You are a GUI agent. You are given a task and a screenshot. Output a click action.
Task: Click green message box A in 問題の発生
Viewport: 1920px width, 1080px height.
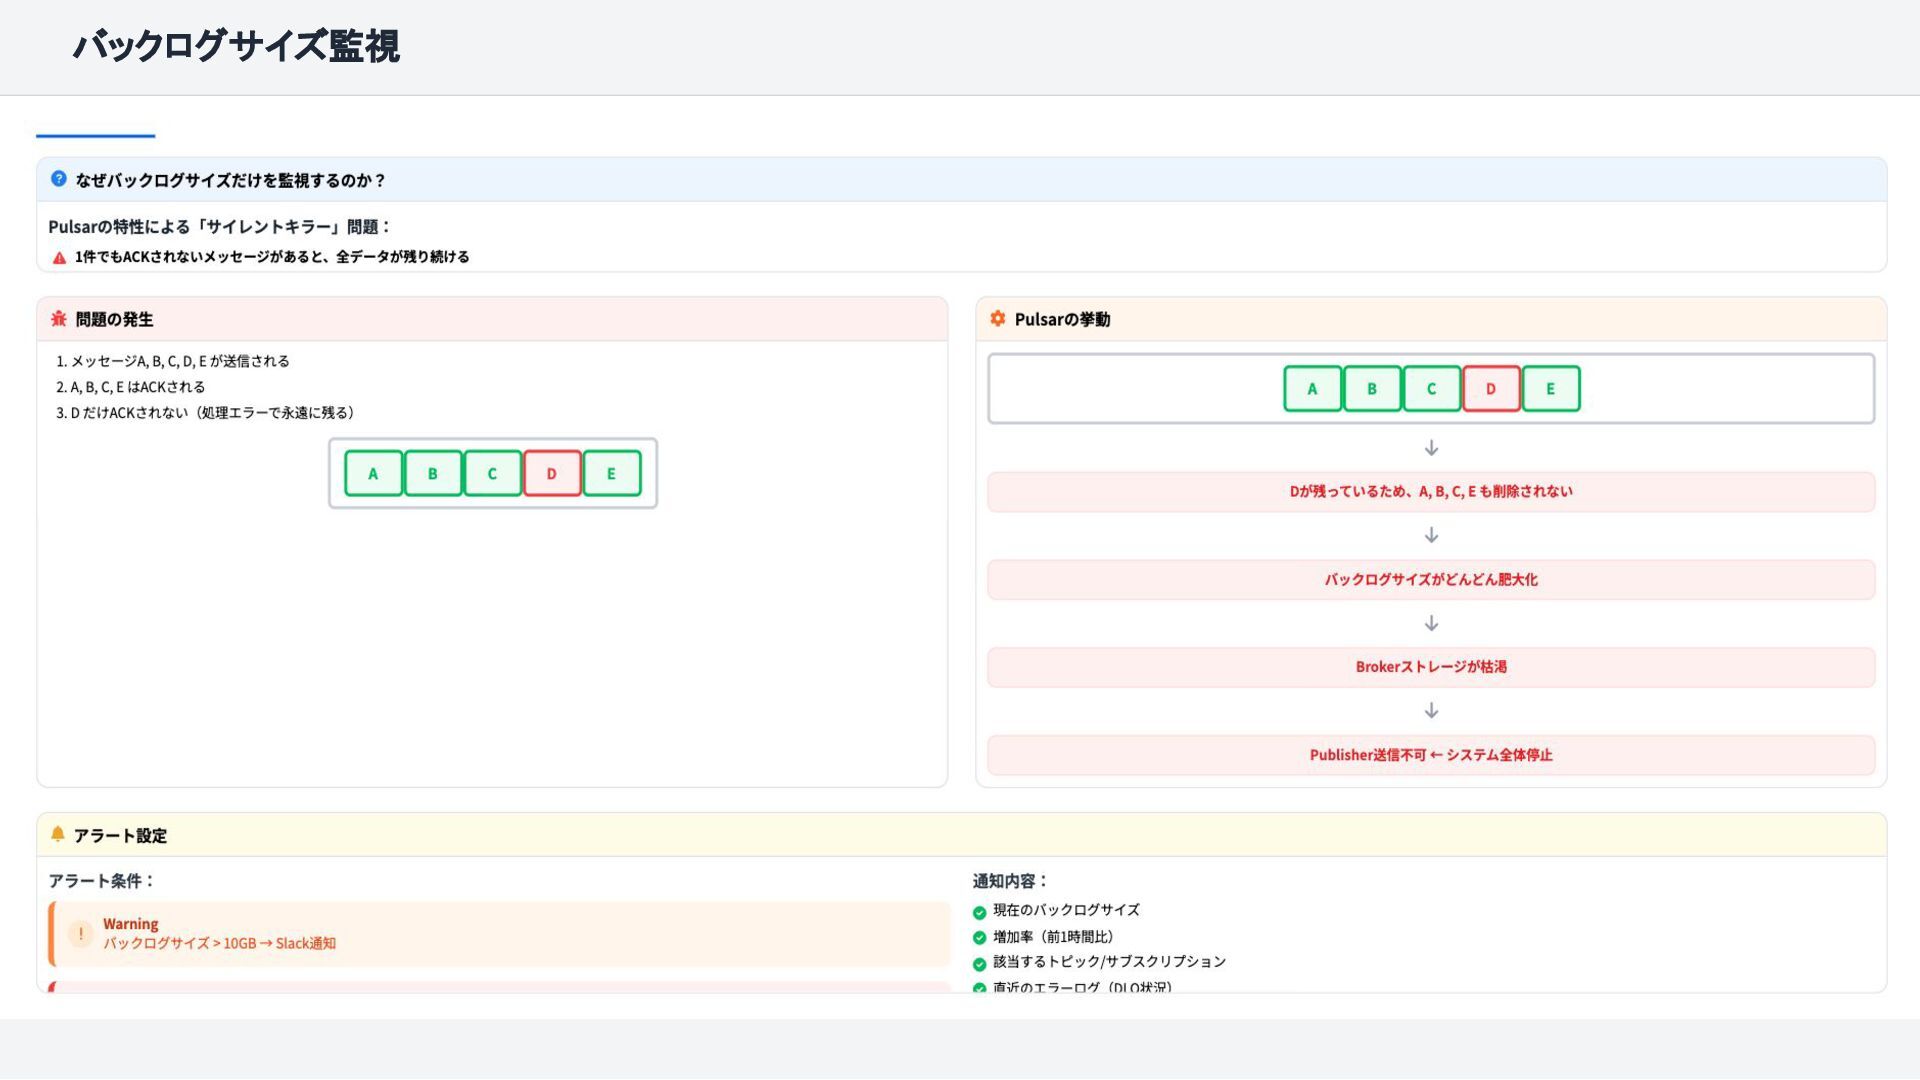(373, 474)
